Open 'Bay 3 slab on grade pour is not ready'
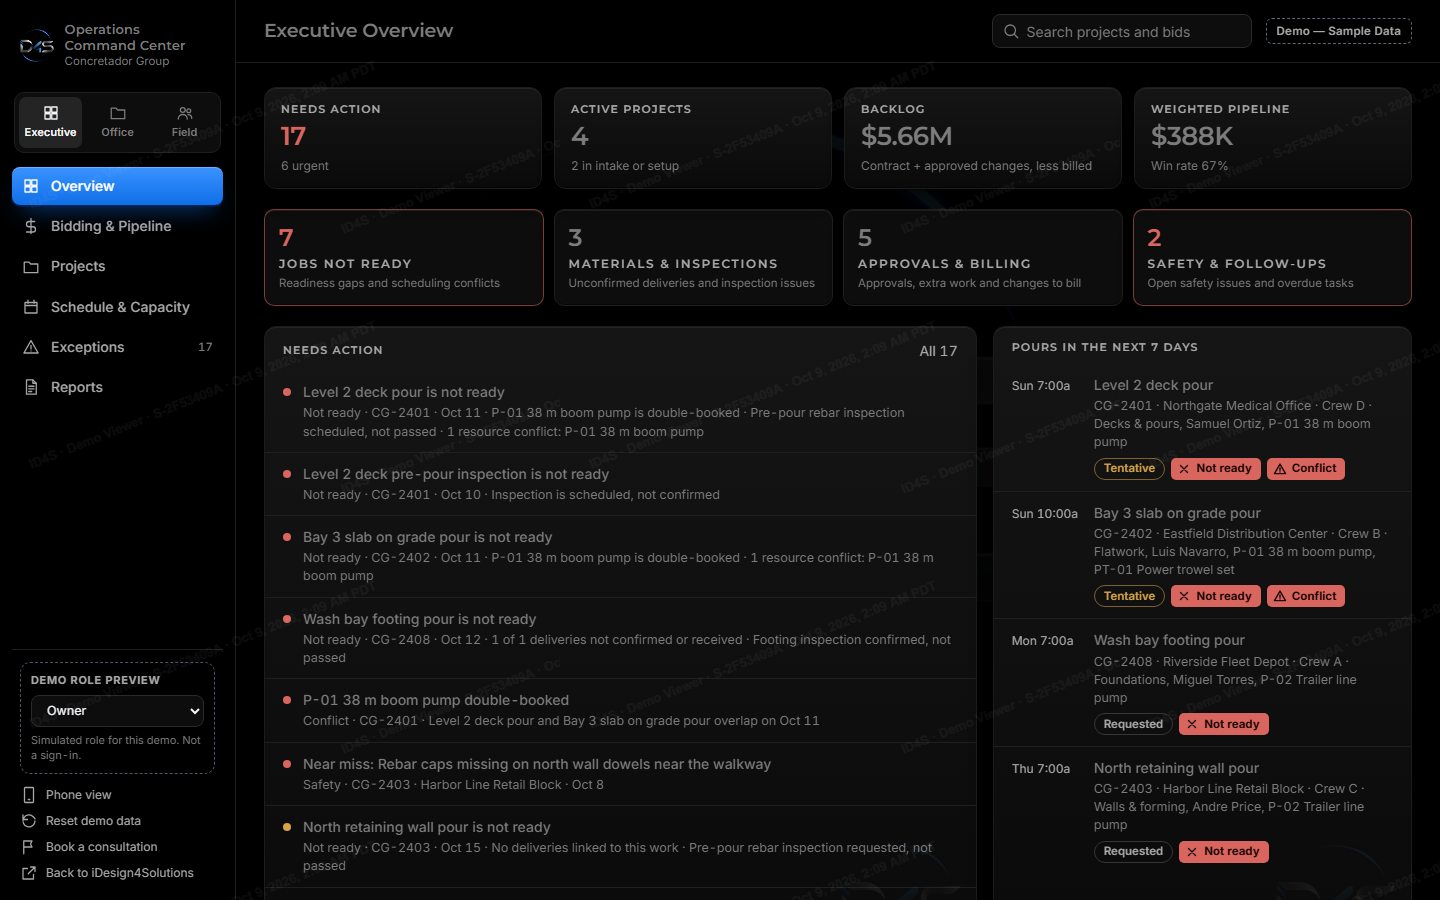This screenshot has width=1440, height=900. (620, 557)
